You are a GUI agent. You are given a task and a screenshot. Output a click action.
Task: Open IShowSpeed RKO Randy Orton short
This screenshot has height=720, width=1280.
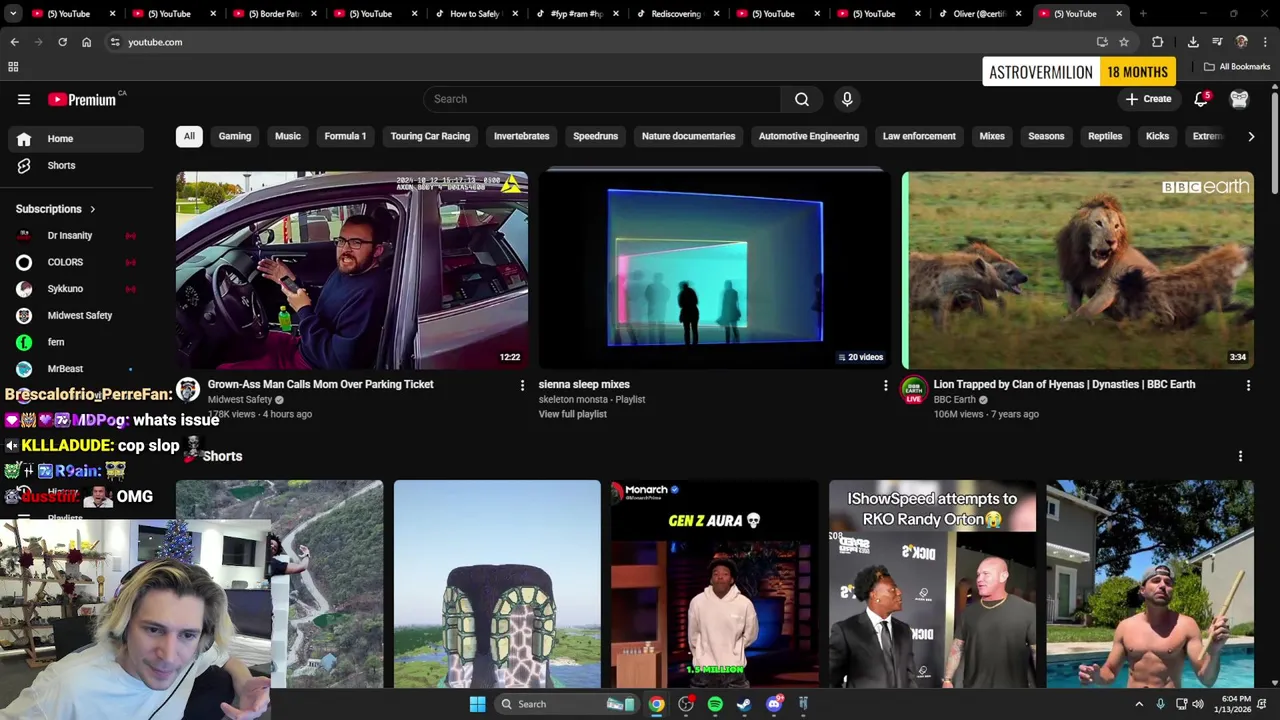click(x=932, y=585)
